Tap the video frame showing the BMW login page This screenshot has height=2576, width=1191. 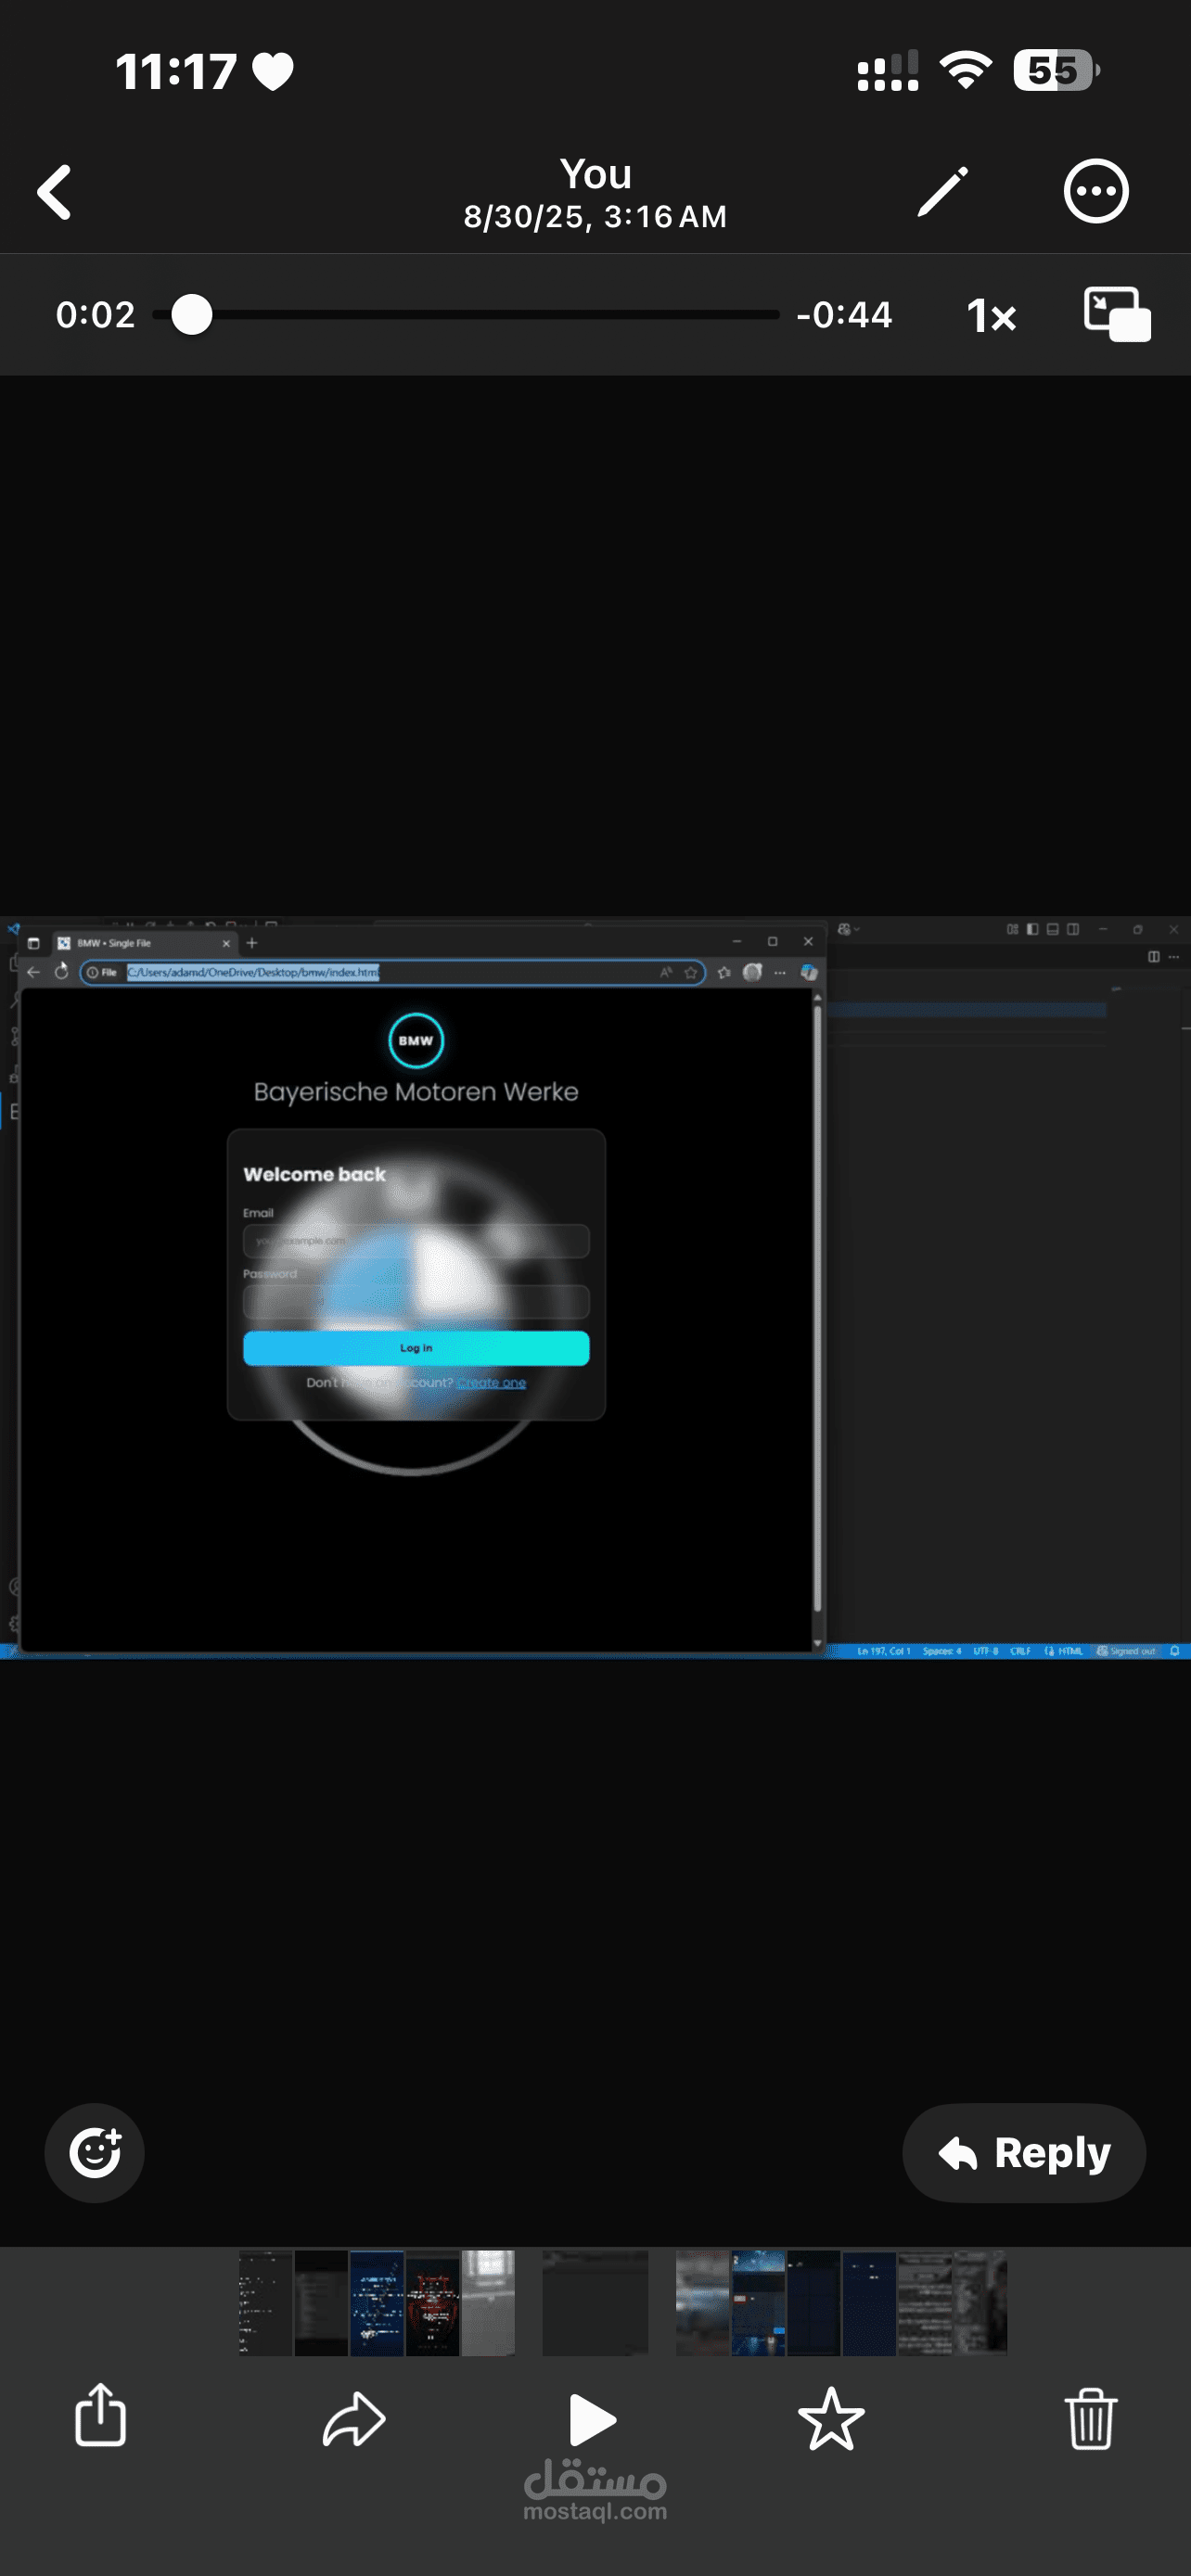pos(595,1288)
